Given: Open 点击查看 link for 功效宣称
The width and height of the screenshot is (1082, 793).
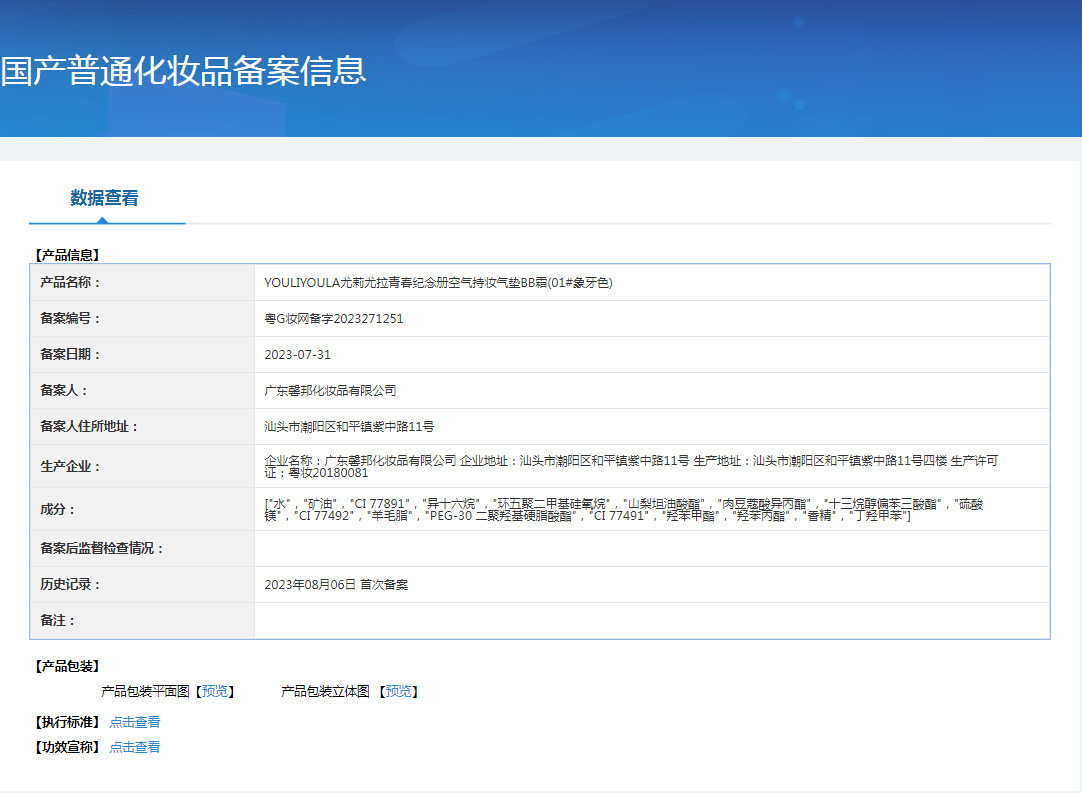Looking at the screenshot, I should pyautogui.click(x=135, y=747).
